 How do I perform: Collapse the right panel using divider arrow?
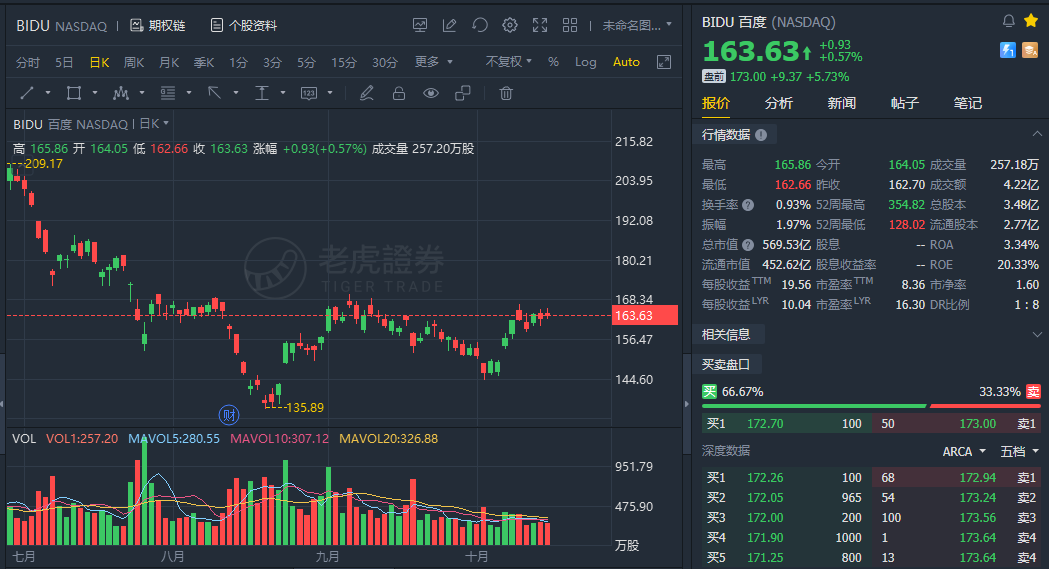point(686,403)
